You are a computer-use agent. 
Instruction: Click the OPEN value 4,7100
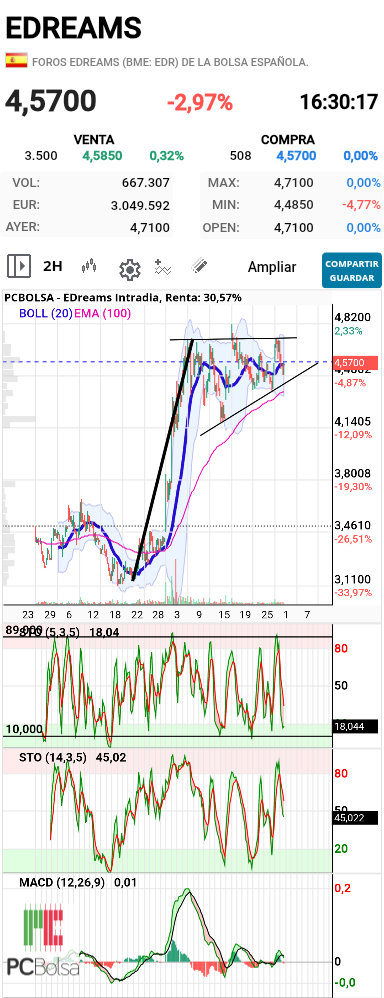coord(293,227)
